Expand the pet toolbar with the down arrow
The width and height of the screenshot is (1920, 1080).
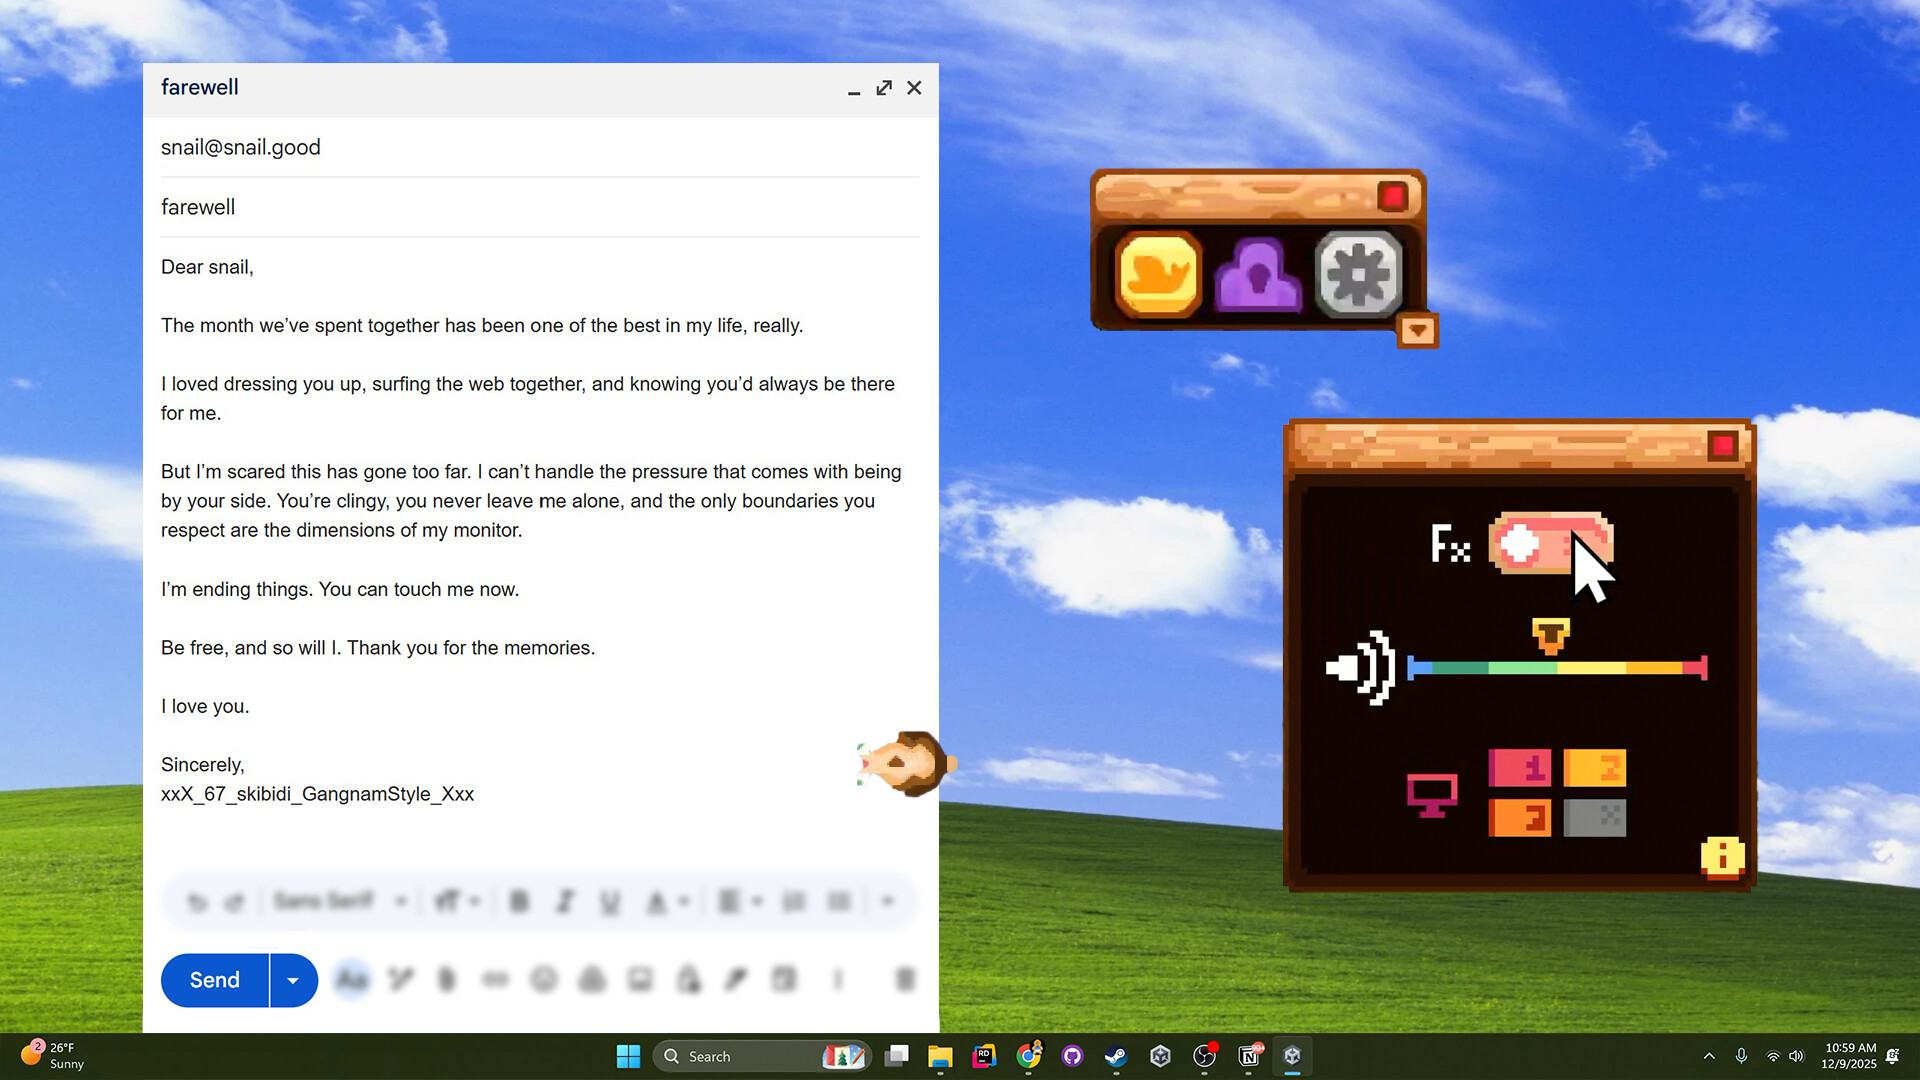(x=1416, y=331)
